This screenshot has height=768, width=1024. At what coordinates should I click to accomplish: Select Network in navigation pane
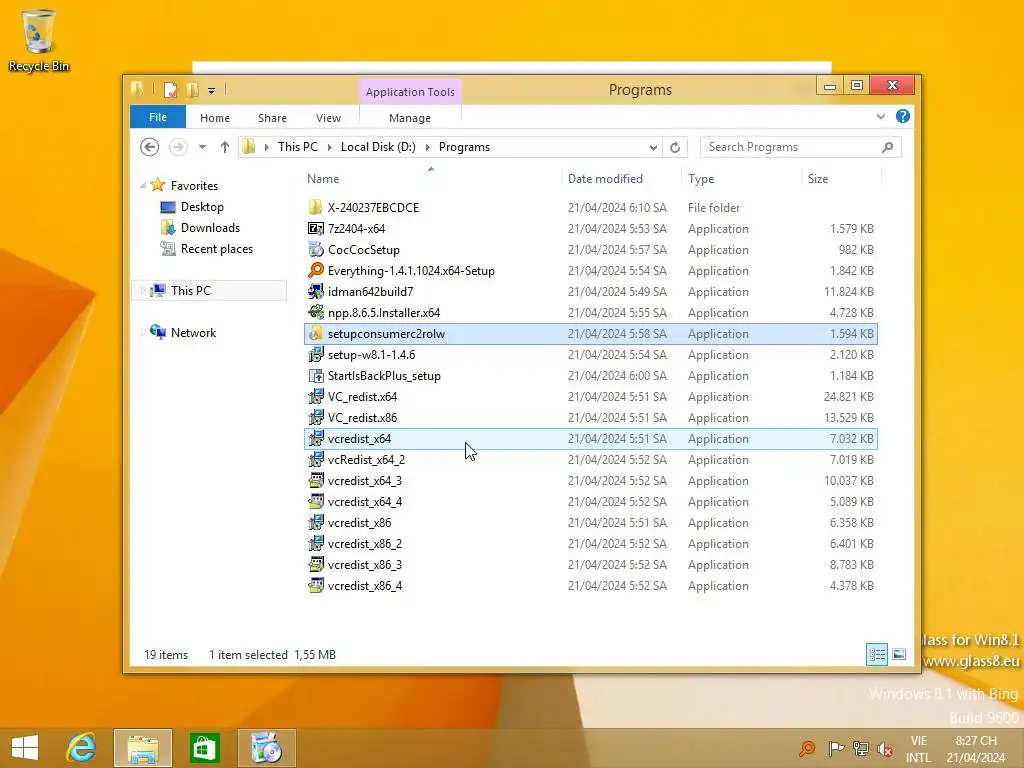(x=193, y=332)
